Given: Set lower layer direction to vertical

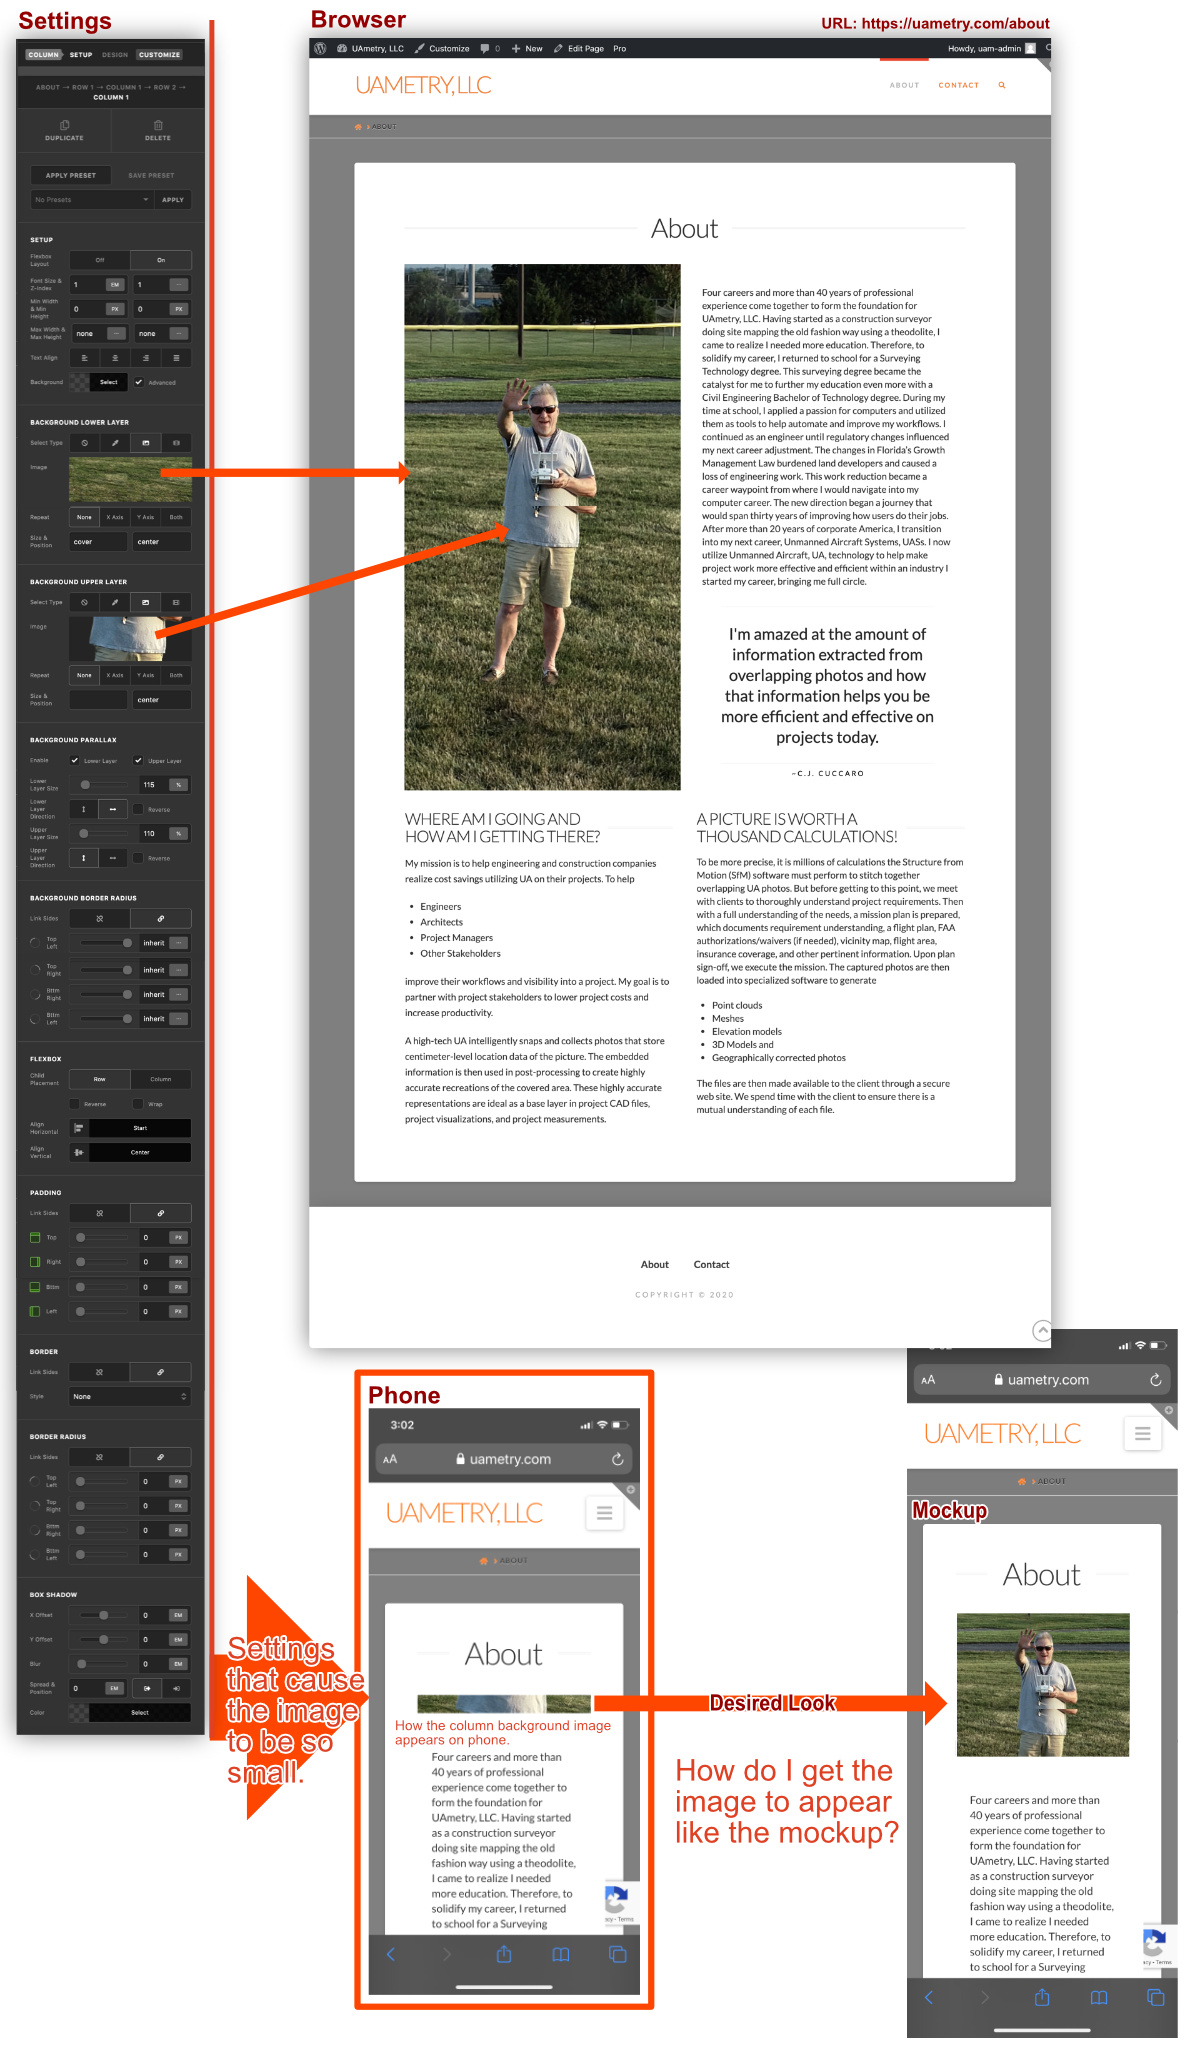Looking at the screenshot, I should click(84, 809).
